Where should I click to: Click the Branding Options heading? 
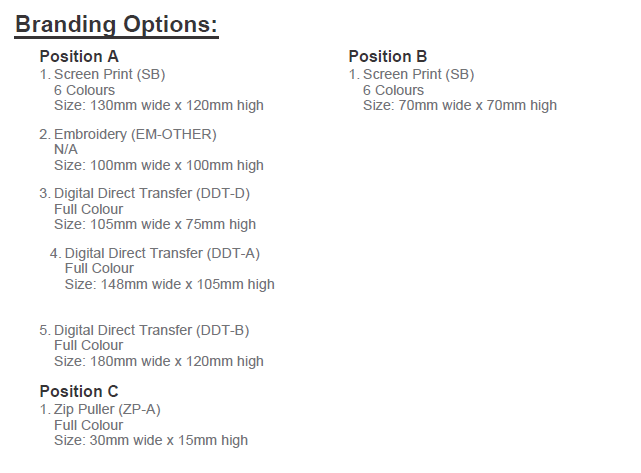coord(116,24)
